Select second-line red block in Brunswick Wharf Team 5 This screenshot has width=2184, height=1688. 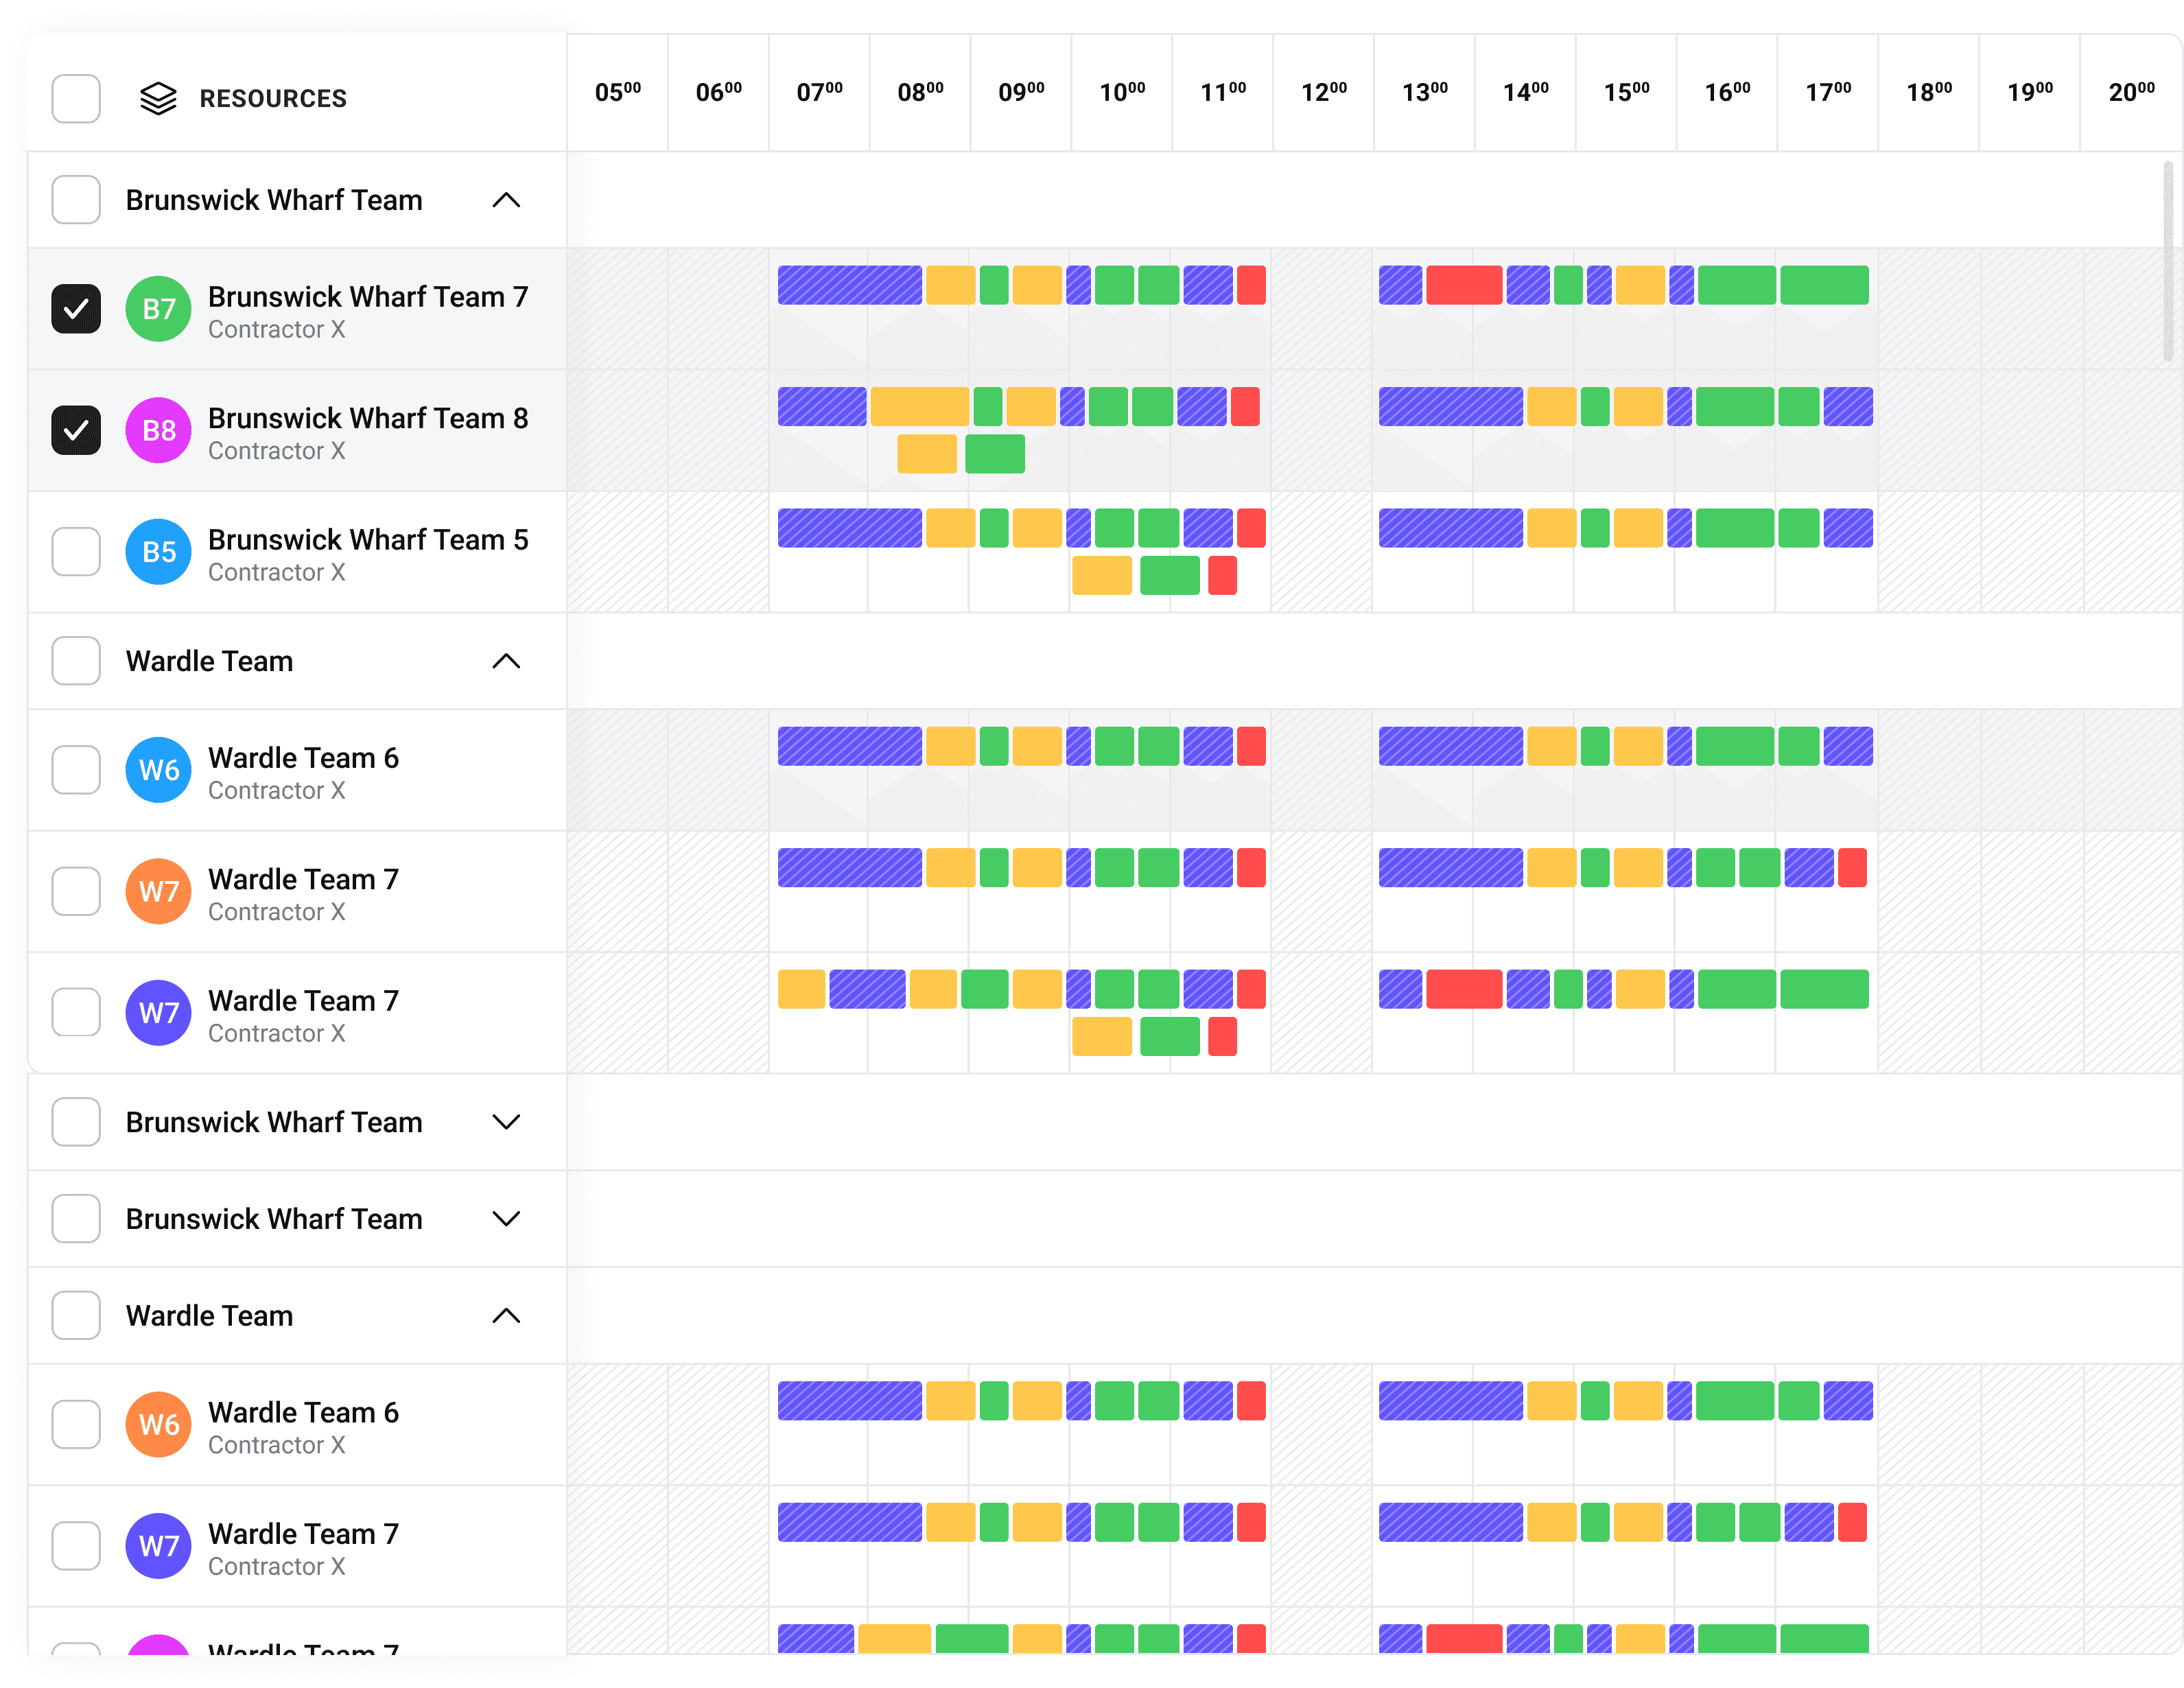pos(1222,576)
